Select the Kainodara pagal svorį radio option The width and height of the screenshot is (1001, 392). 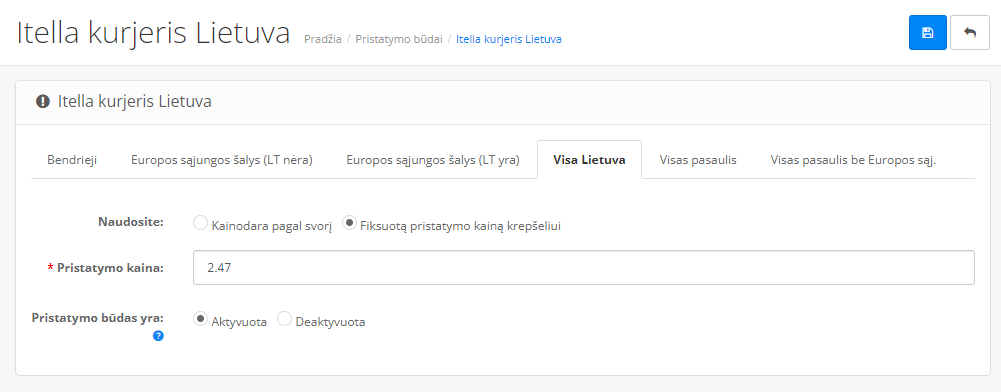[x=200, y=223]
